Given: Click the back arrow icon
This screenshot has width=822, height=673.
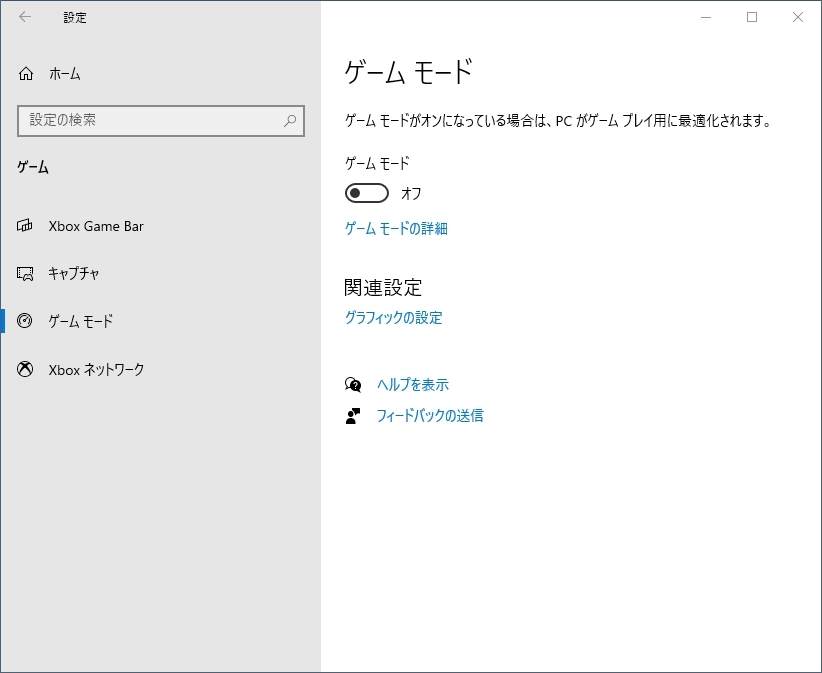Looking at the screenshot, I should point(25,17).
